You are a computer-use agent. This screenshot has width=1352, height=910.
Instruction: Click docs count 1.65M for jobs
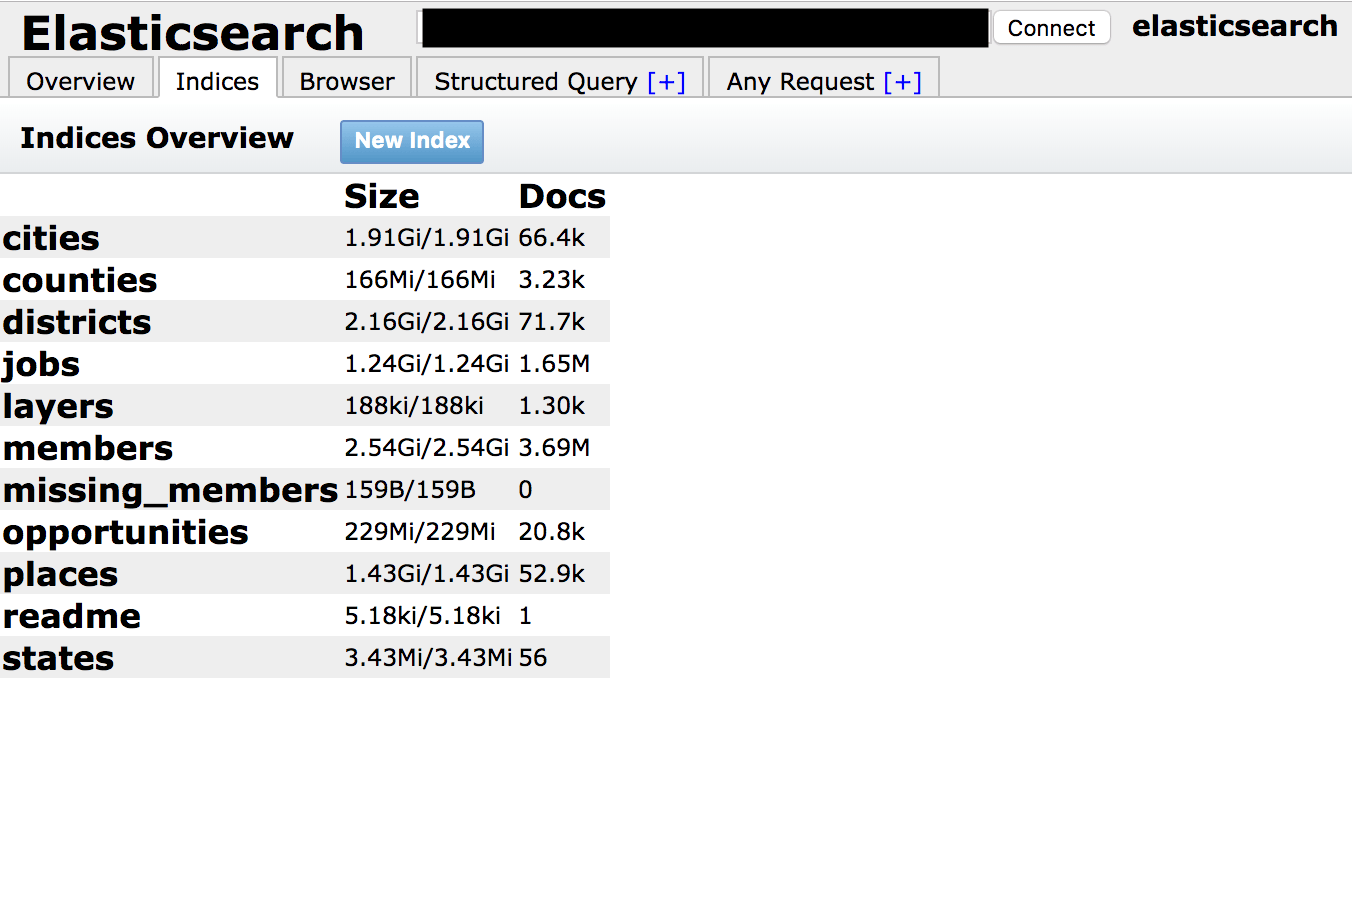click(x=555, y=364)
